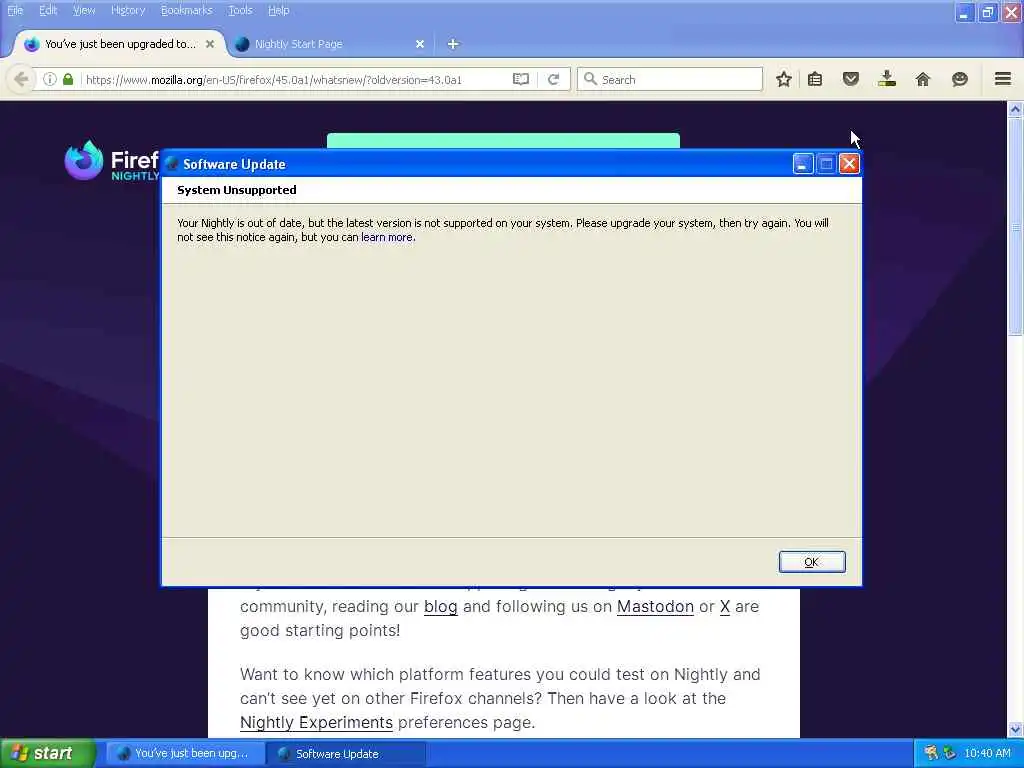Viewport: 1024px width, 768px height.
Task: Open the Windows Start button
Action: [48, 753]
